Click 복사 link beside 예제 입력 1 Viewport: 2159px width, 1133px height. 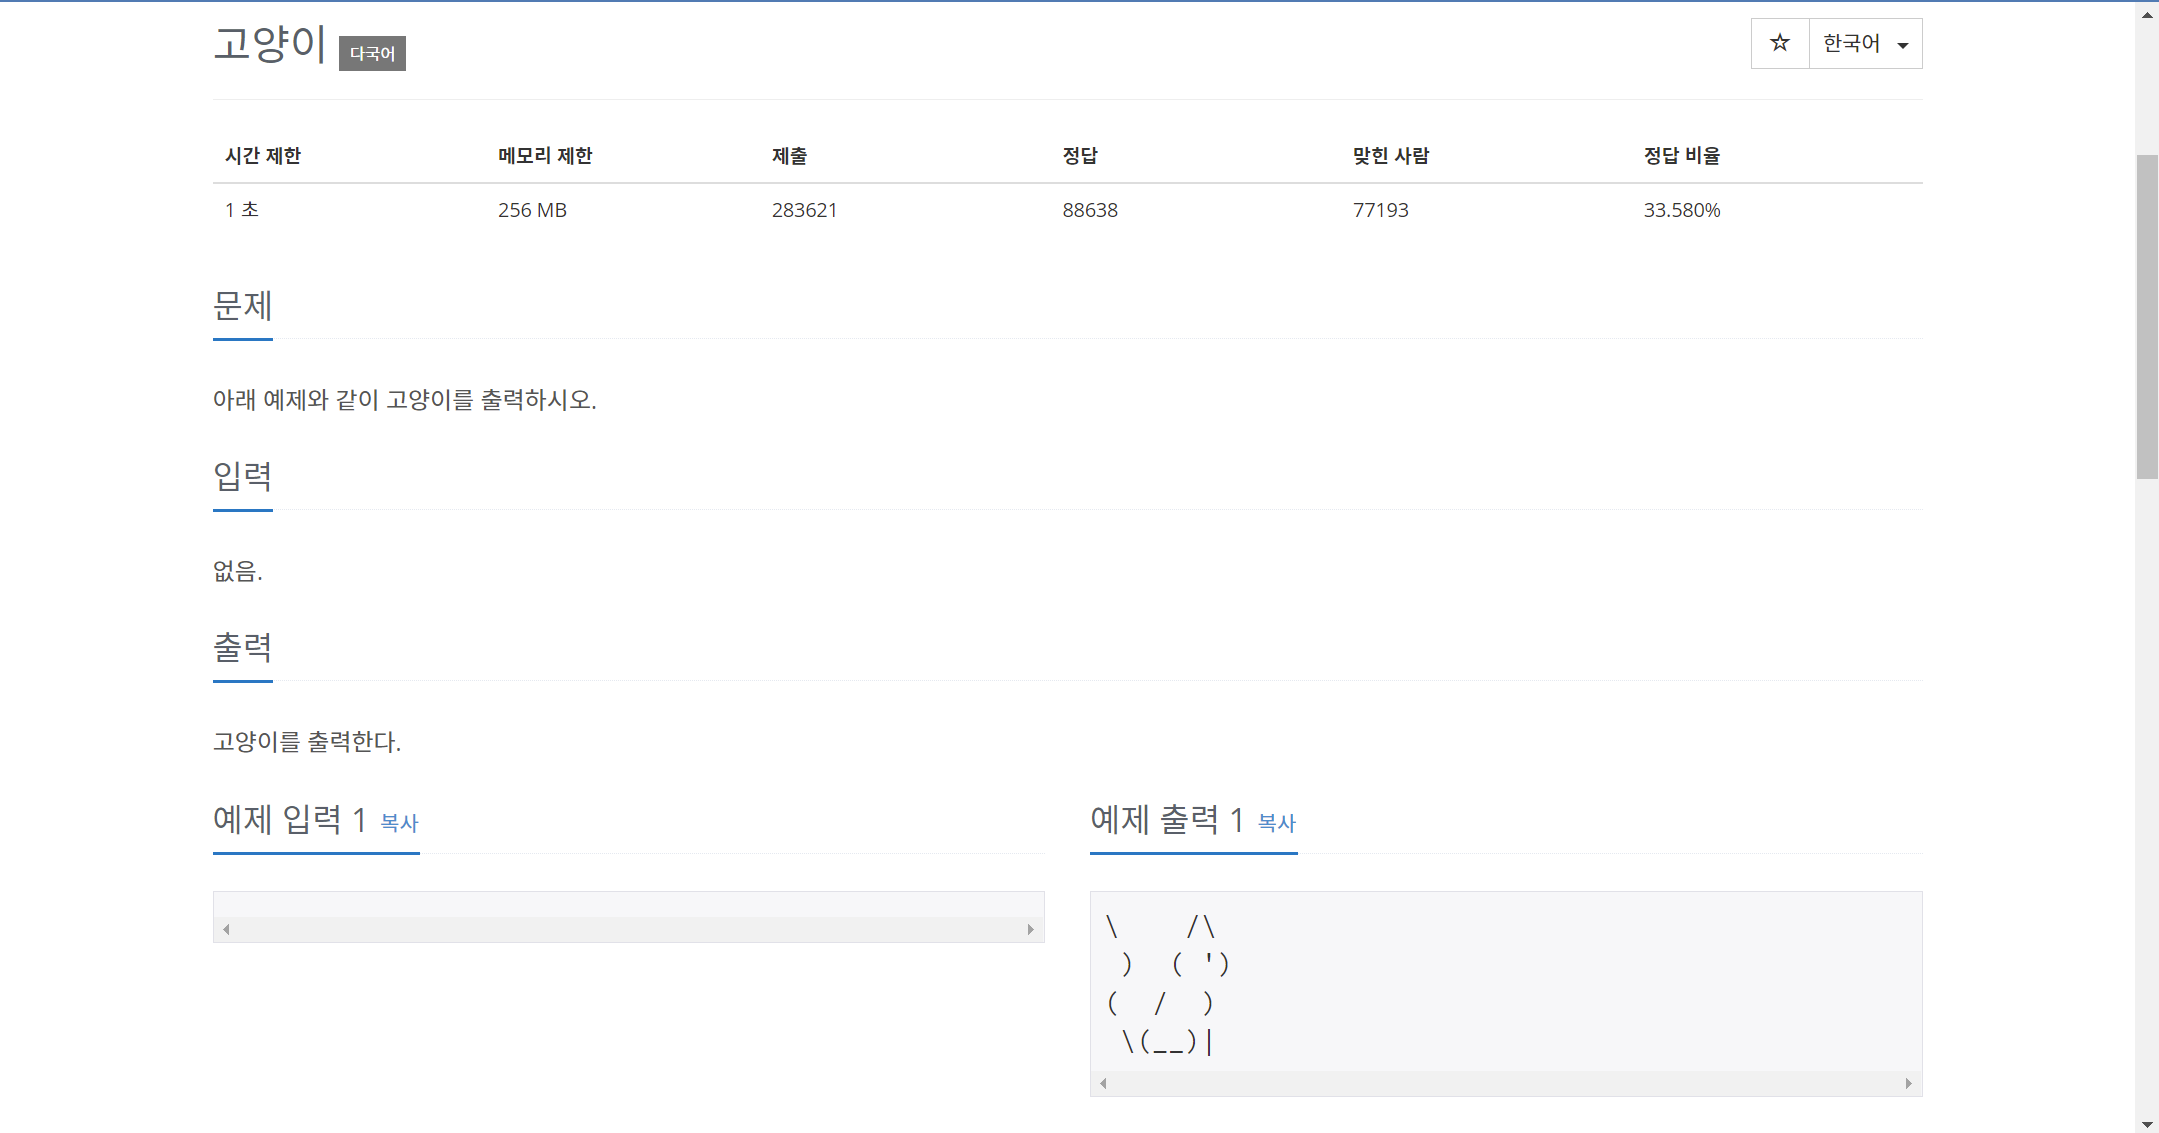(399, 823)
